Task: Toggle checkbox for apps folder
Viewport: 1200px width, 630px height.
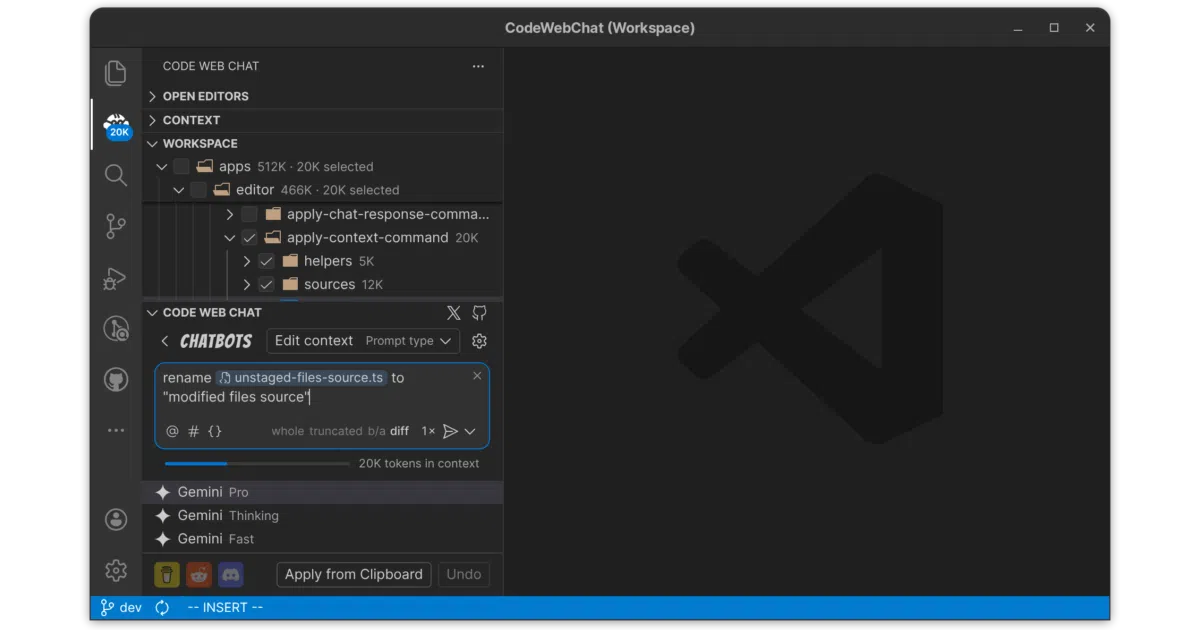Action: click(x=181, y=167)
